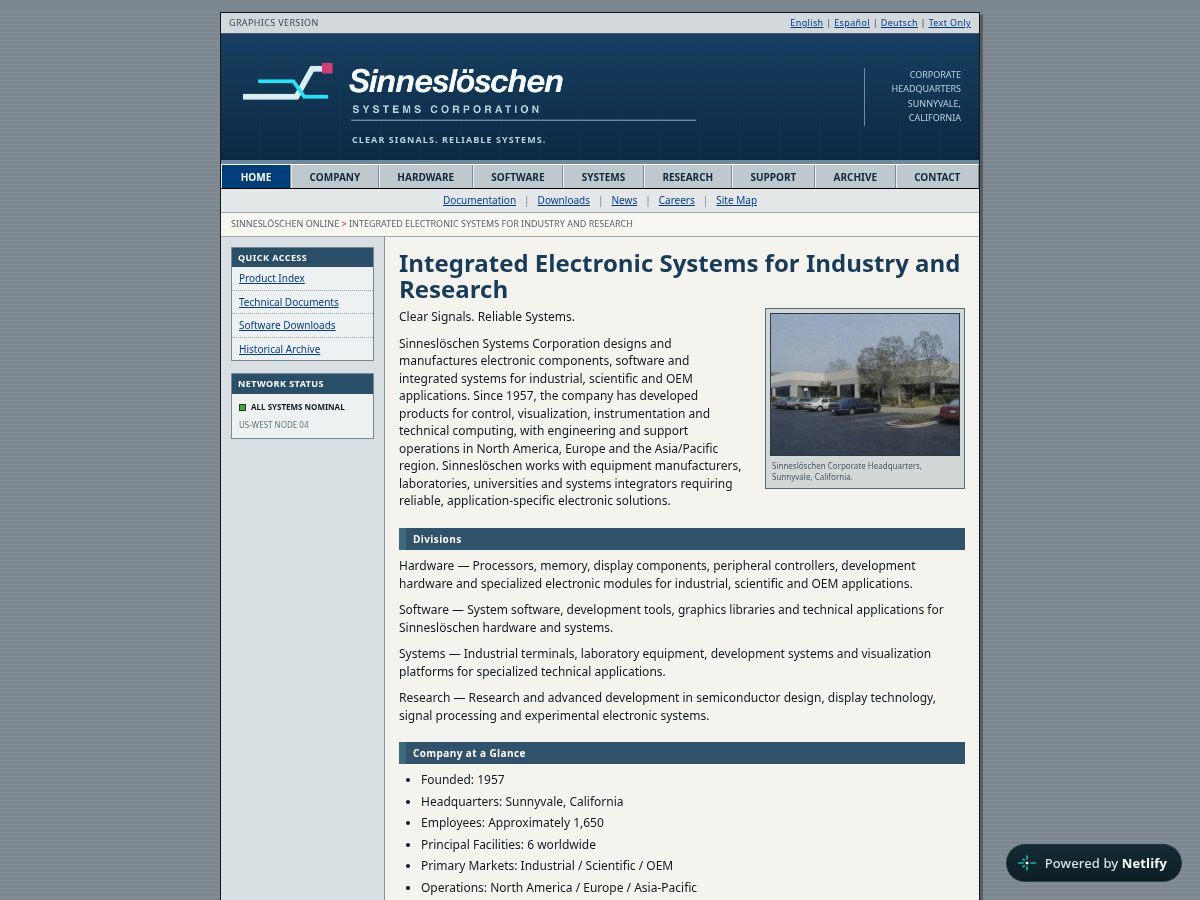Click 'Employees: Approximately 1,650' list item

coord(512,823)
